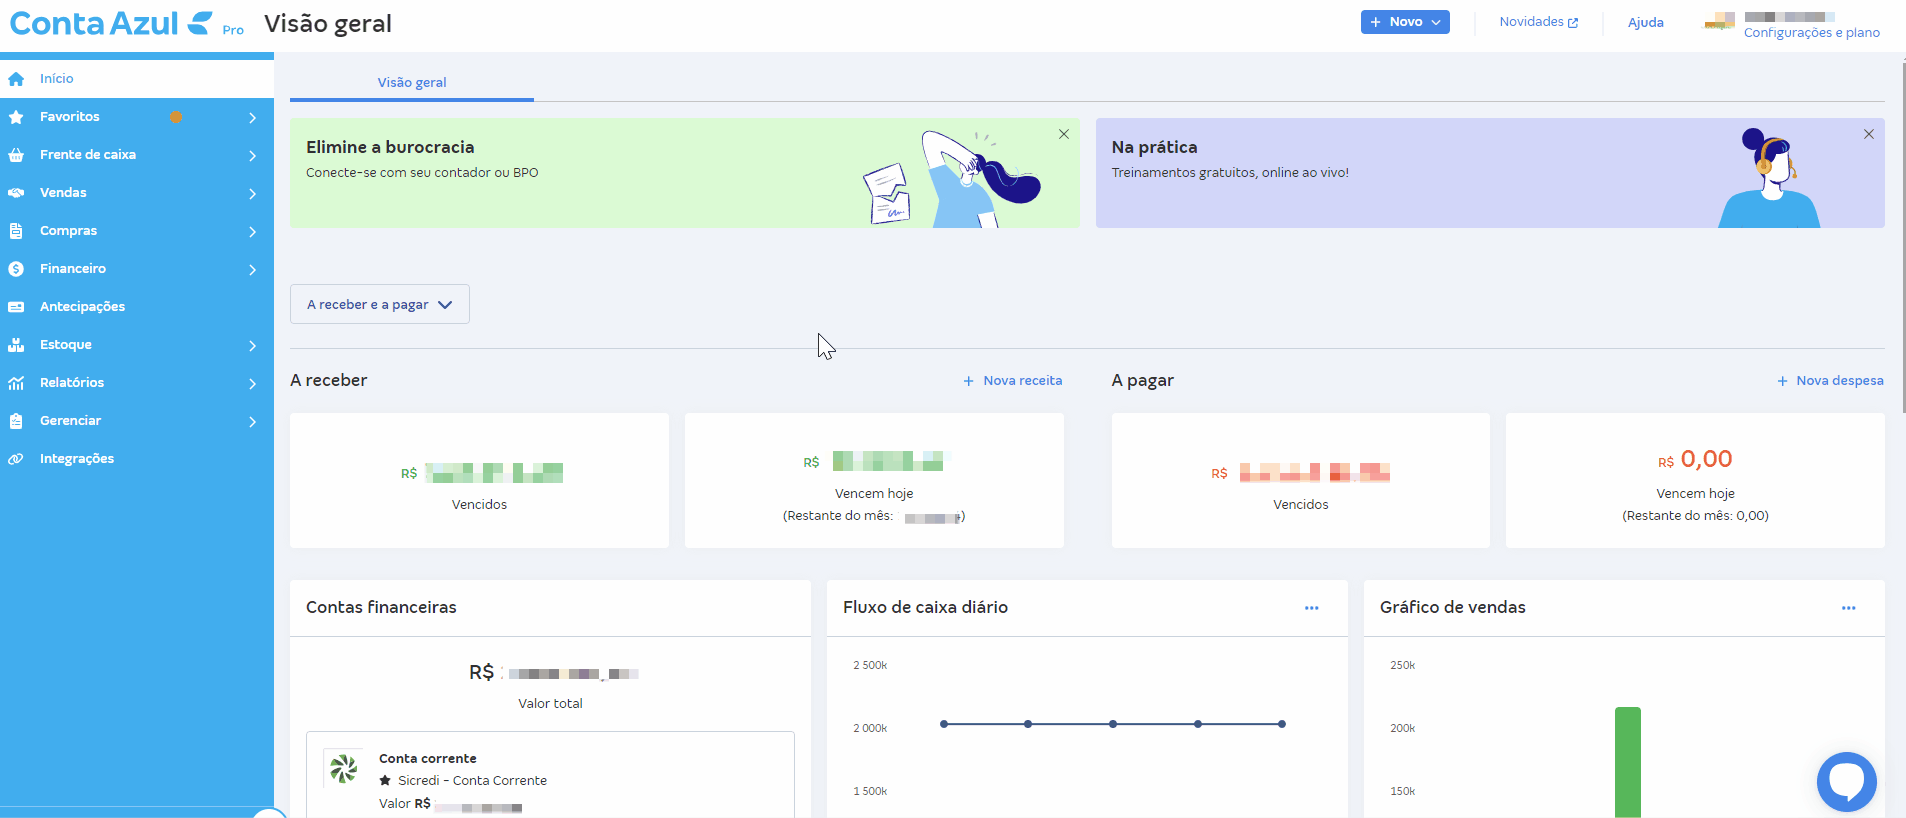Open the Relatórios sidebar menu
The width and height of the screenshot is (1906, 818).
(x=137, y=383)
